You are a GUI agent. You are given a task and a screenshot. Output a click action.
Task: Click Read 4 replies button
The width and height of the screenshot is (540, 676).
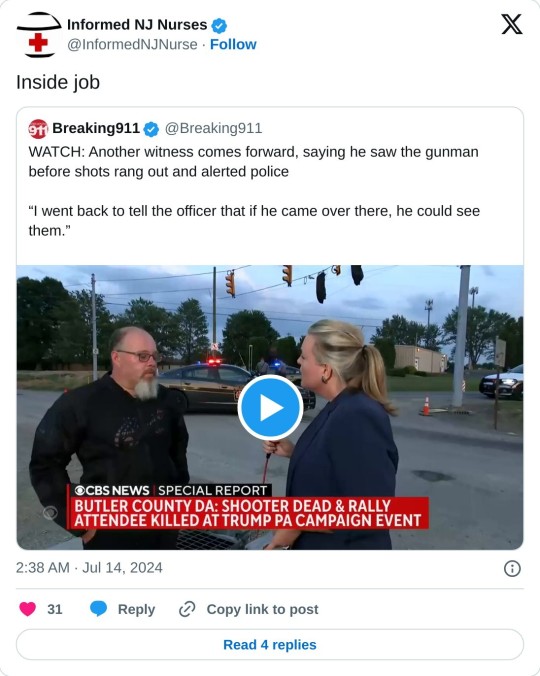click(270, 644)
